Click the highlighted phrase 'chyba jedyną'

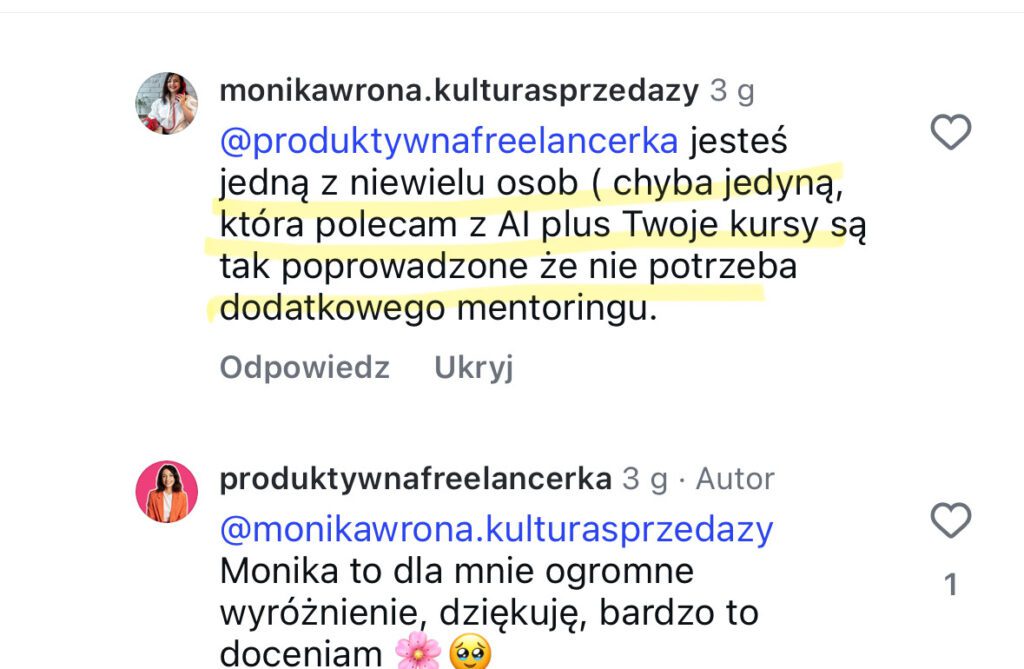tap(728, 184)
